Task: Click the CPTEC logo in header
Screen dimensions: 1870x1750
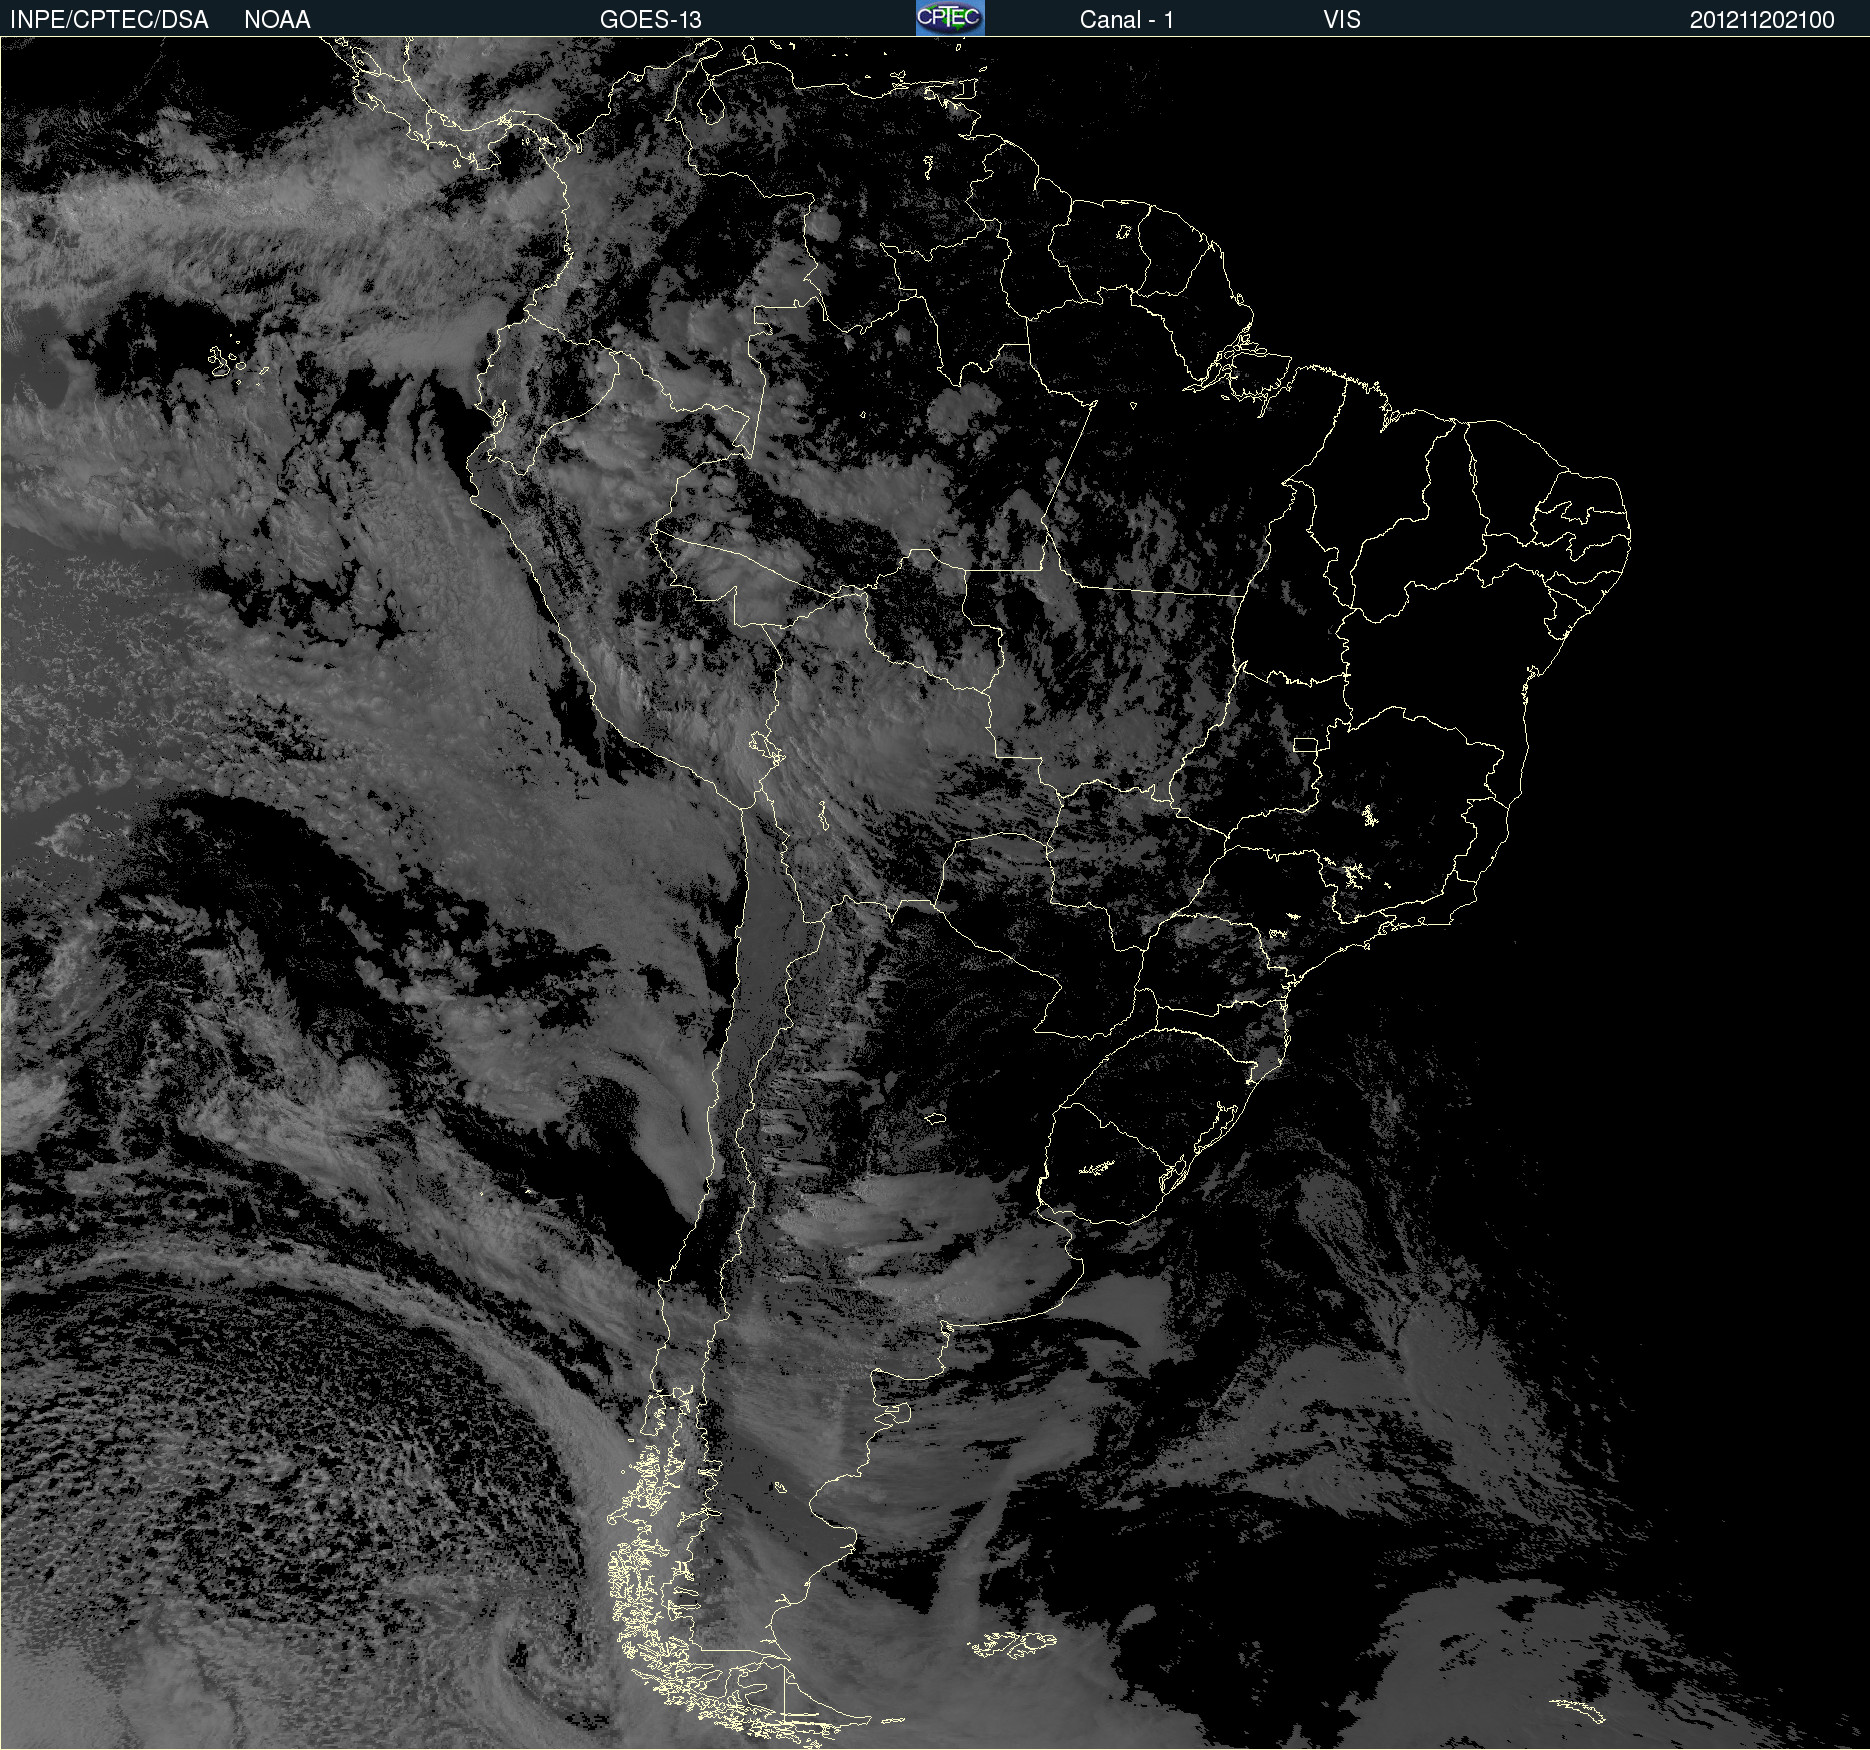Action: [950, 18]
